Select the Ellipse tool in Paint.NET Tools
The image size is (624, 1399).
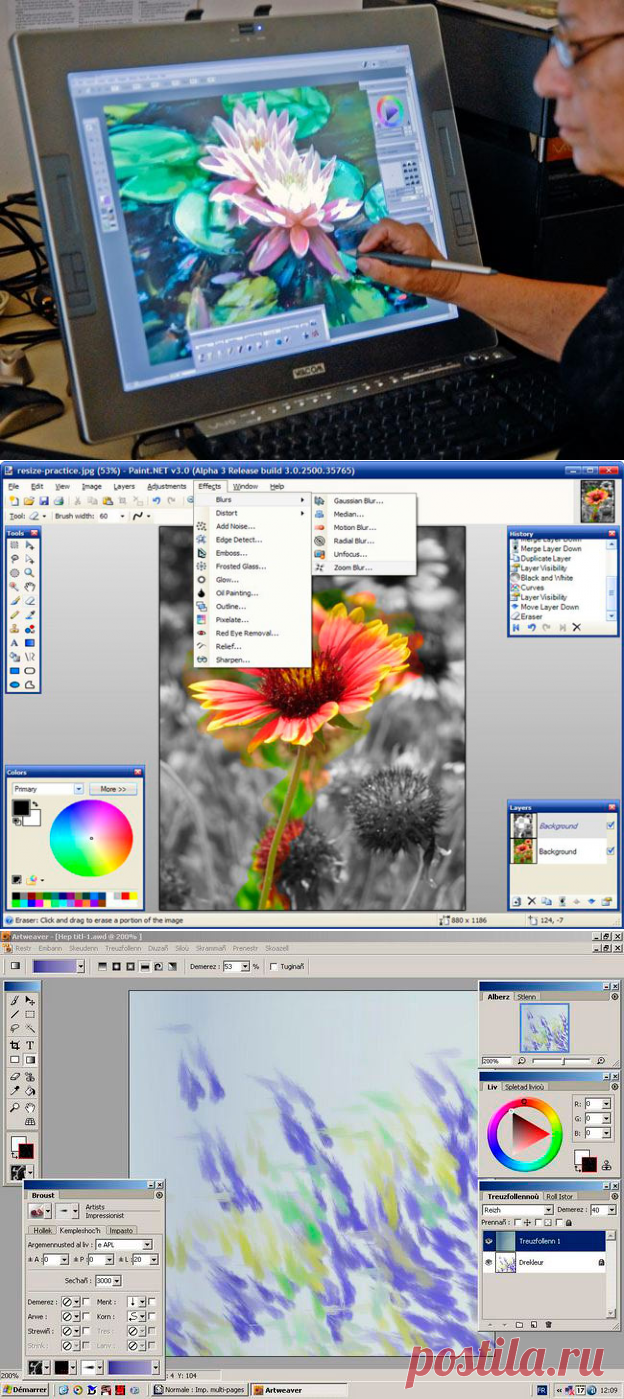click(14, 685)
